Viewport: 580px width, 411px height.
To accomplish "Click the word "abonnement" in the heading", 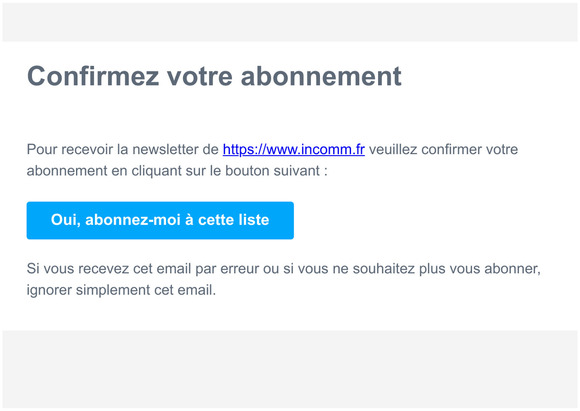I will (x=321, y=76).
